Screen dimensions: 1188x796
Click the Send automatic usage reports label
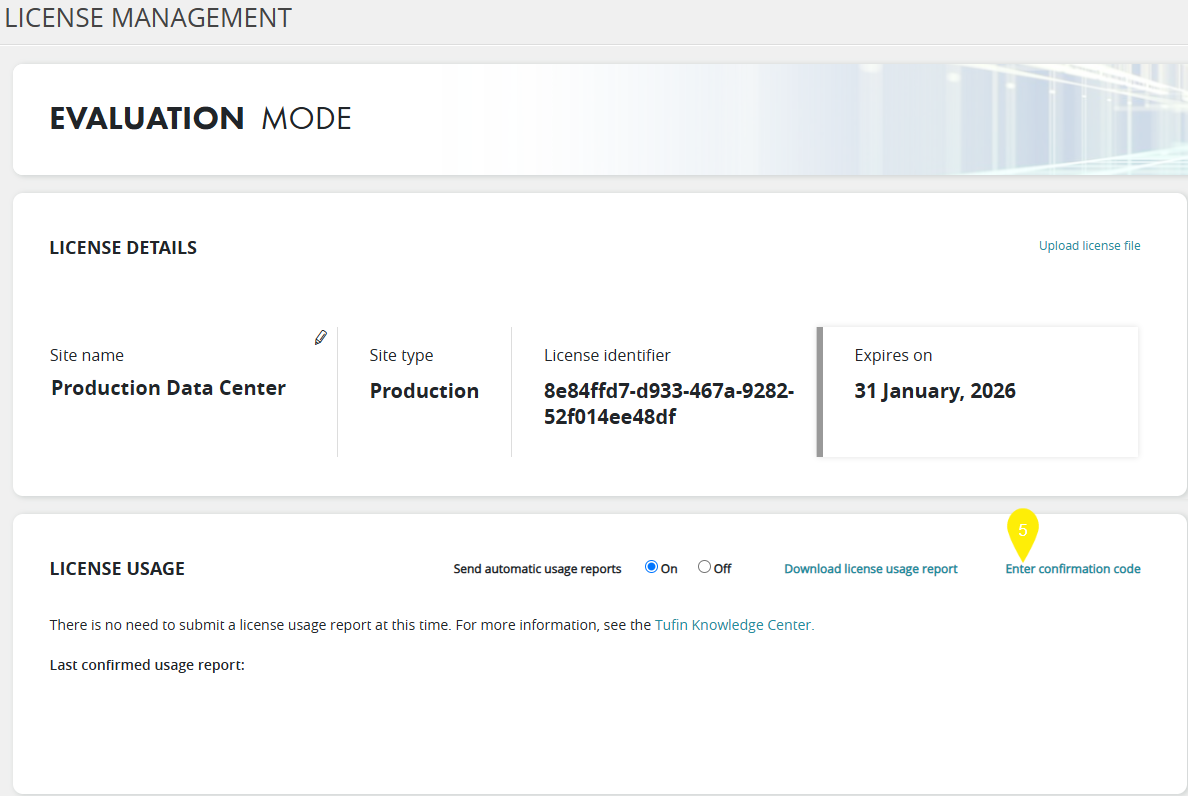pyautogui.click(x=537, y=569)
